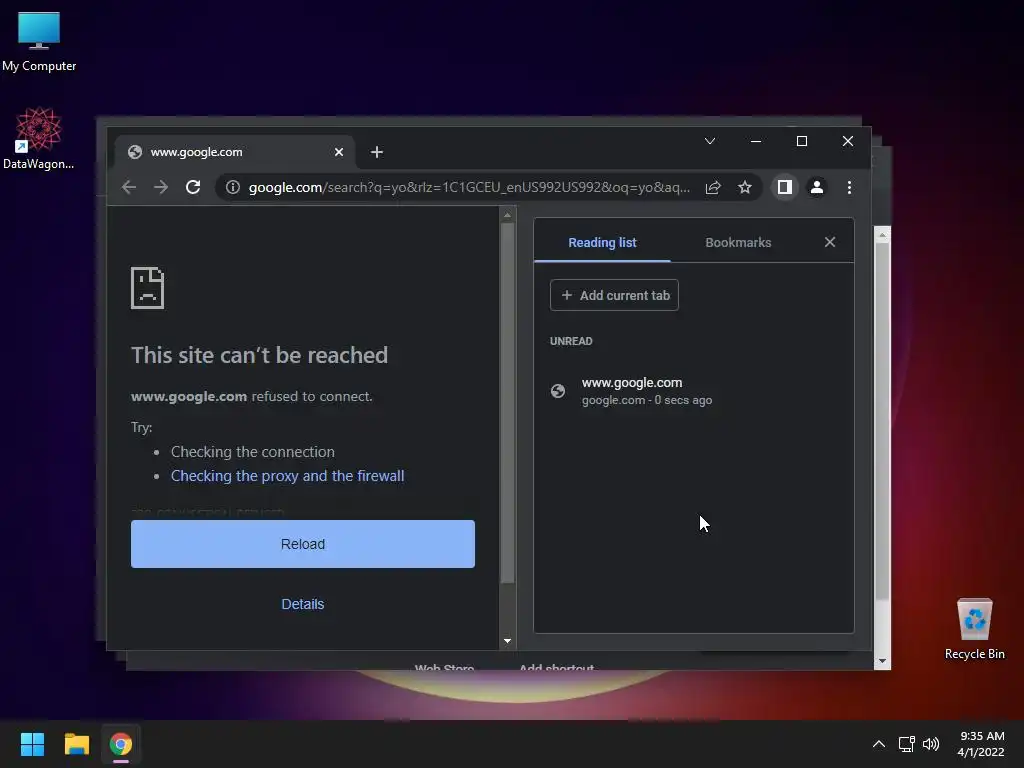This screenshot has width=1024, height=768.
Task: Click the error page vertical scrollbar thumb
Action: pyautogui.click(x=507, y=403)
